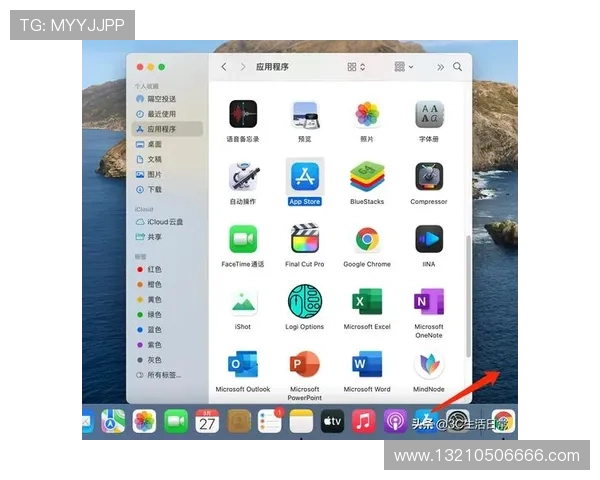Open the Compressor app
This screenshot has height=480, width=600.
pyautogui.click(x=429, y=176)
